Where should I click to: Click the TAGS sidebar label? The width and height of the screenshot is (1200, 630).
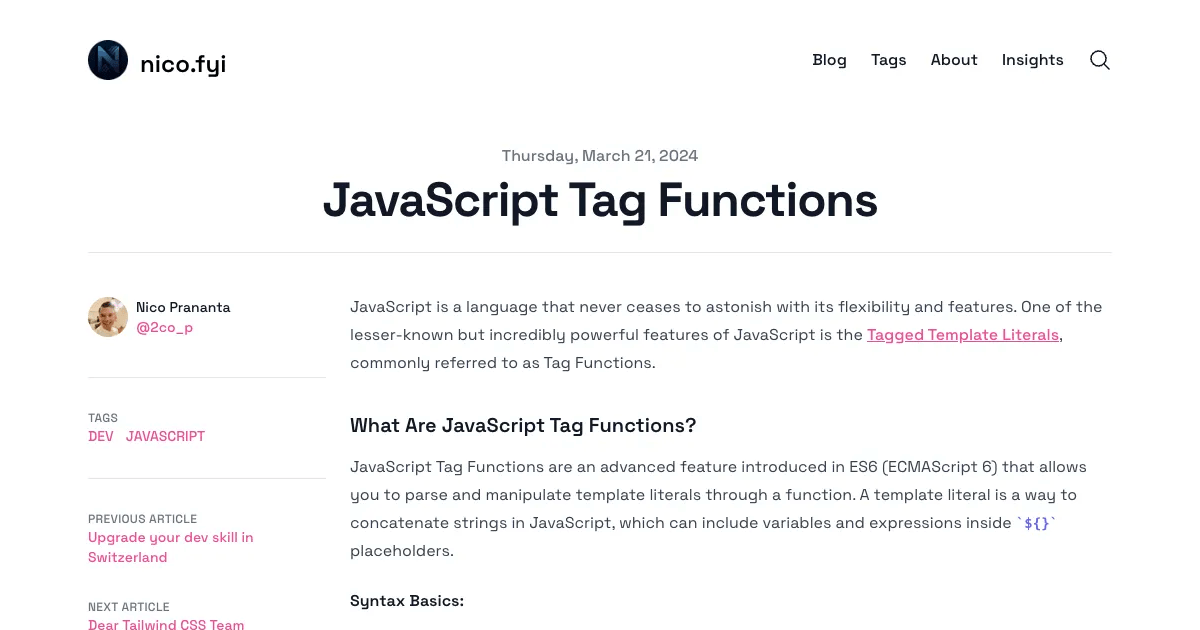coord(103,418)
